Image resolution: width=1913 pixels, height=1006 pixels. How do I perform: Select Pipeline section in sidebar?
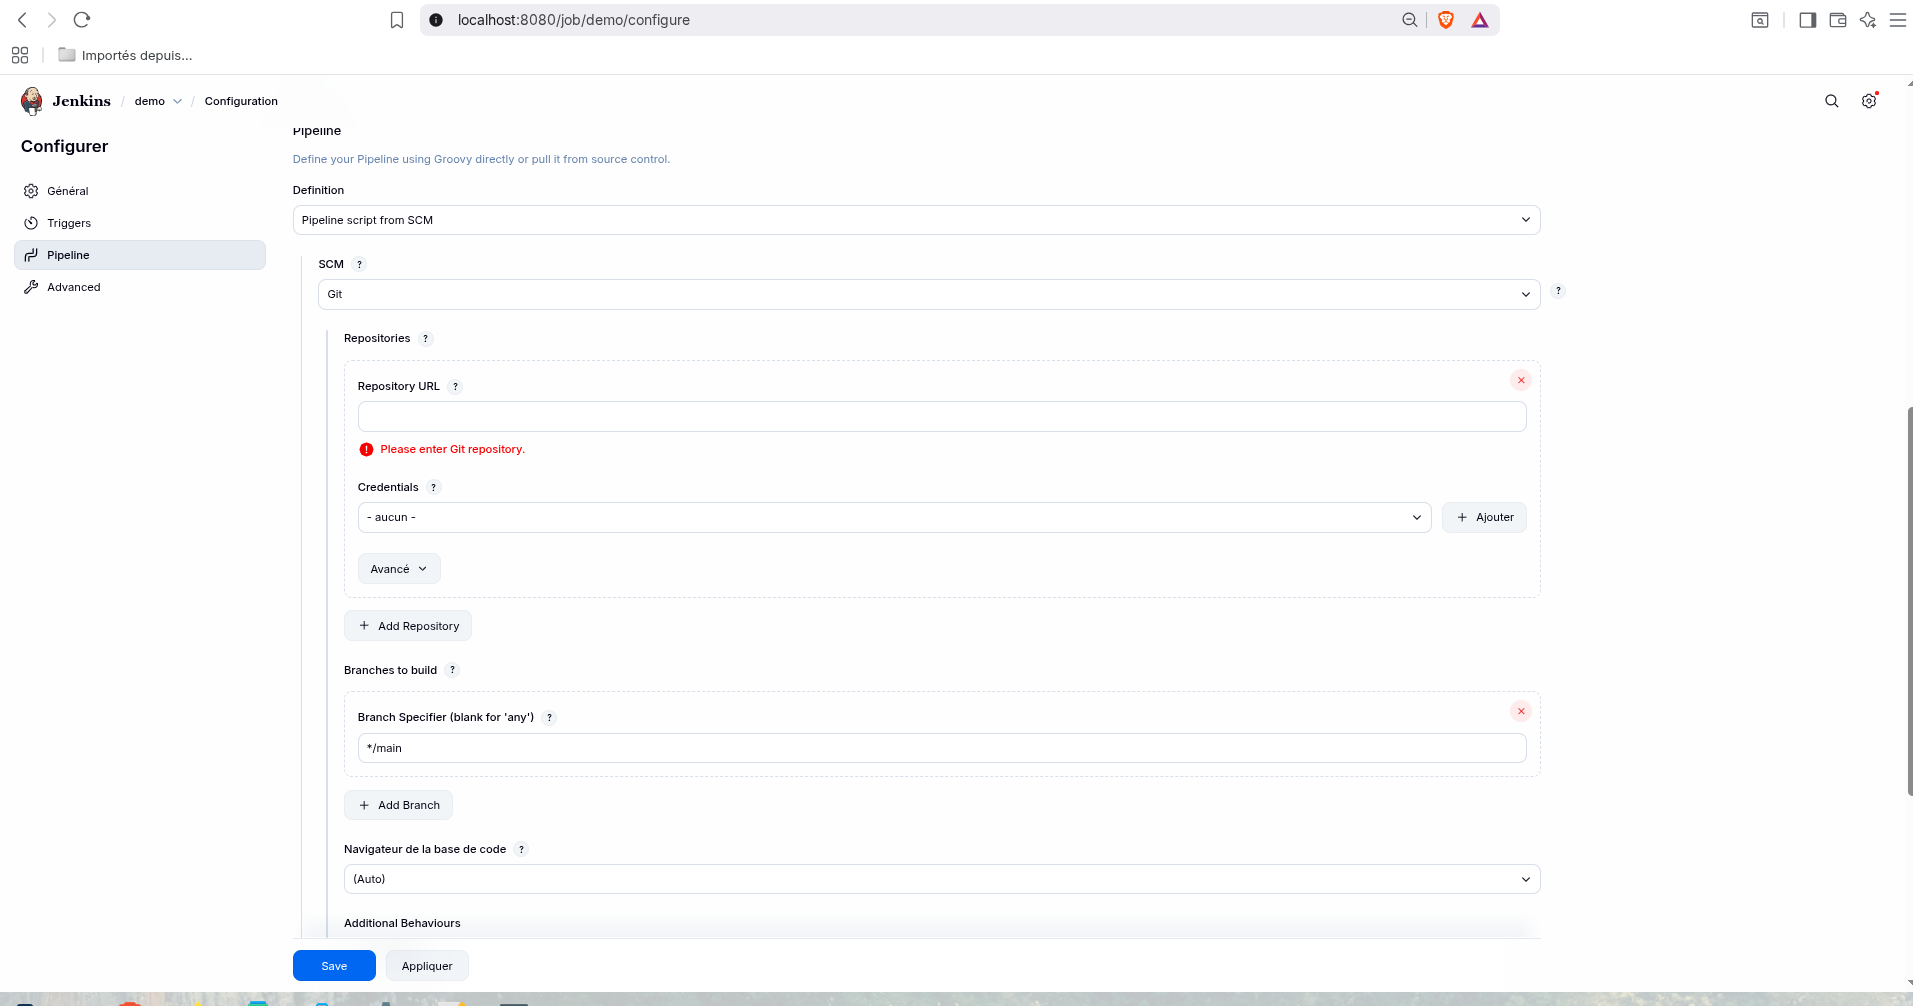(x=140, y=255)
